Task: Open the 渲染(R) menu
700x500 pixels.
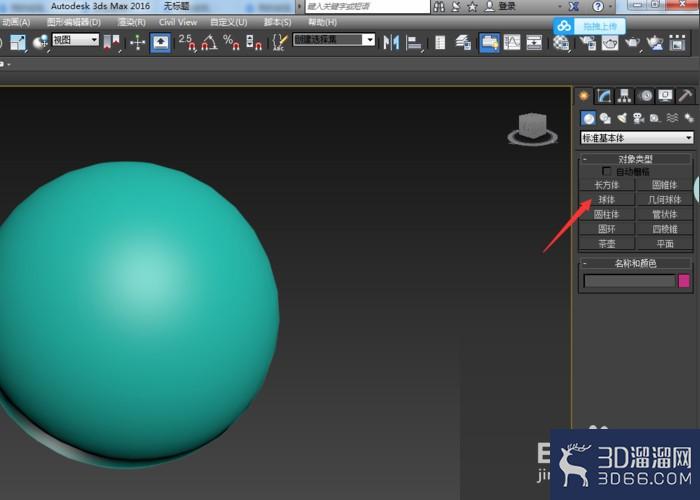Action: pos(131,22)
